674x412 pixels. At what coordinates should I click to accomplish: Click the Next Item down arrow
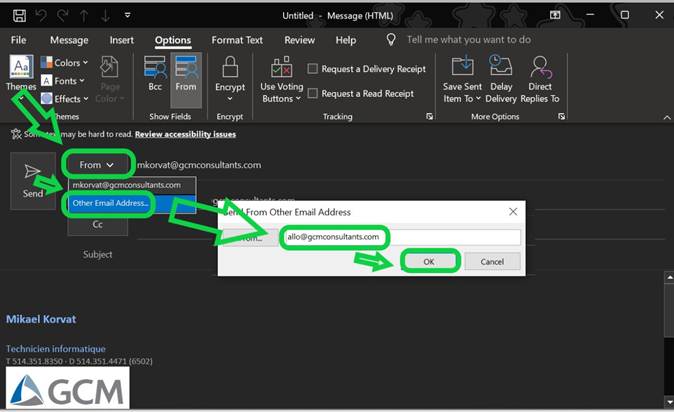pos(105,16)
